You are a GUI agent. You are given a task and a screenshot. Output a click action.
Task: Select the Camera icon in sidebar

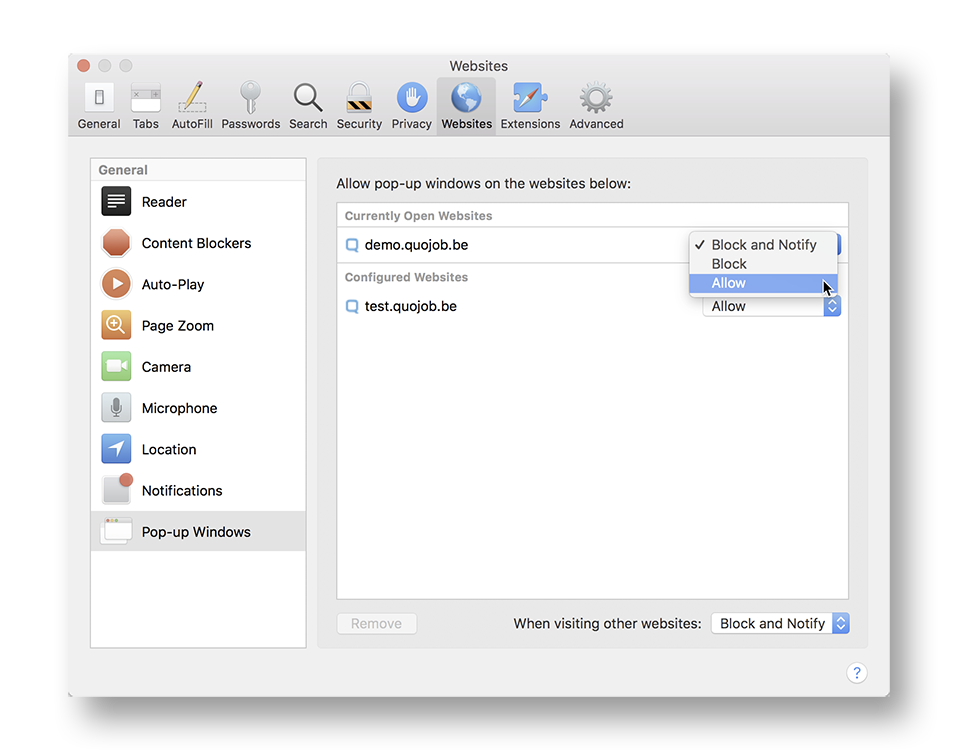pyautogui.click(x=116, y=366)
